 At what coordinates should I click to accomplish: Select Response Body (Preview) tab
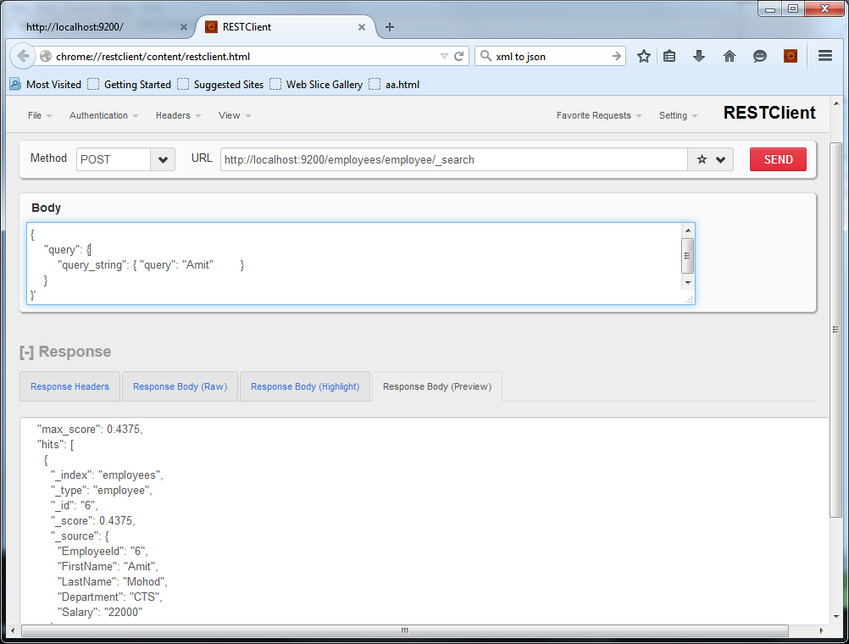point(437,386)
